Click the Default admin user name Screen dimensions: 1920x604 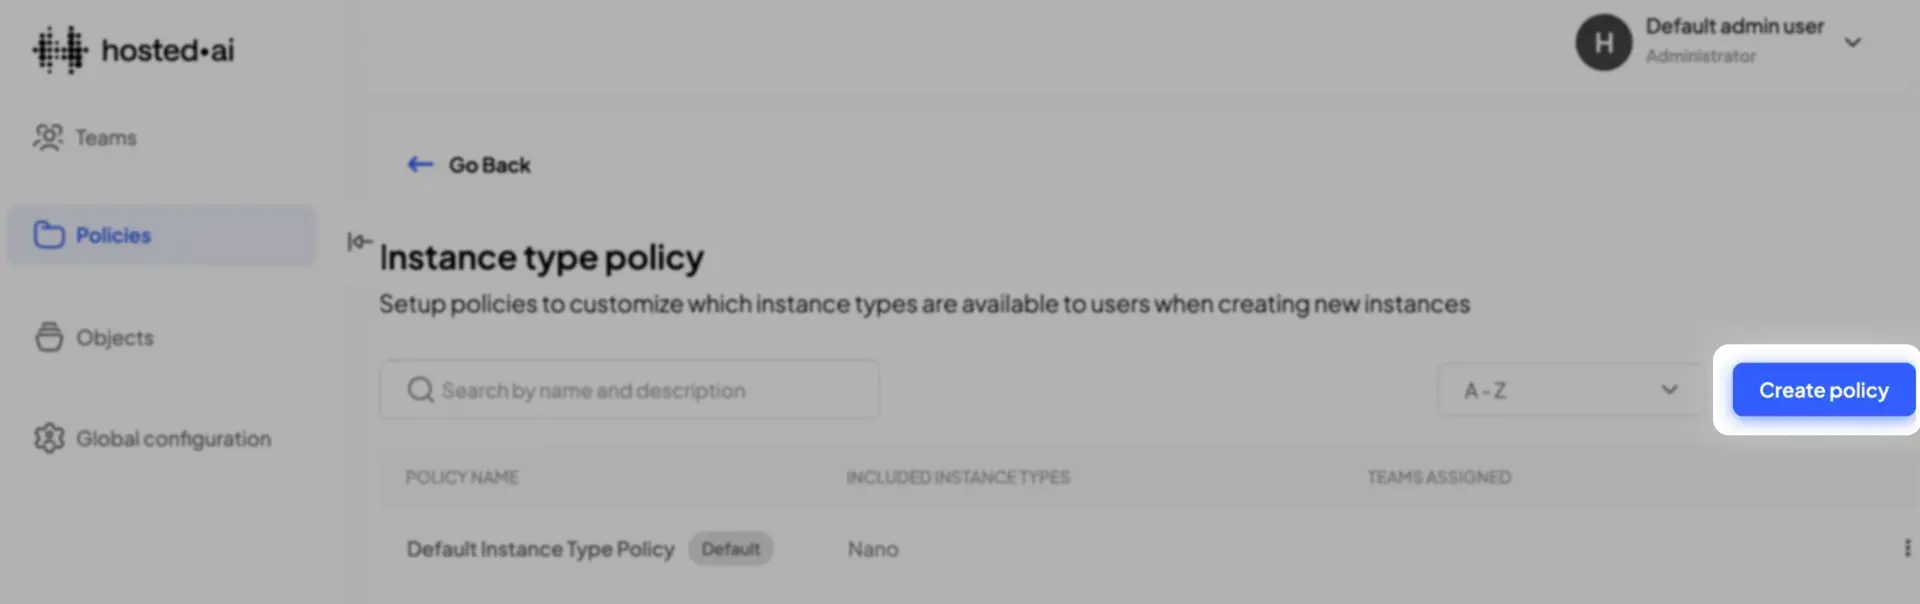1734,26
